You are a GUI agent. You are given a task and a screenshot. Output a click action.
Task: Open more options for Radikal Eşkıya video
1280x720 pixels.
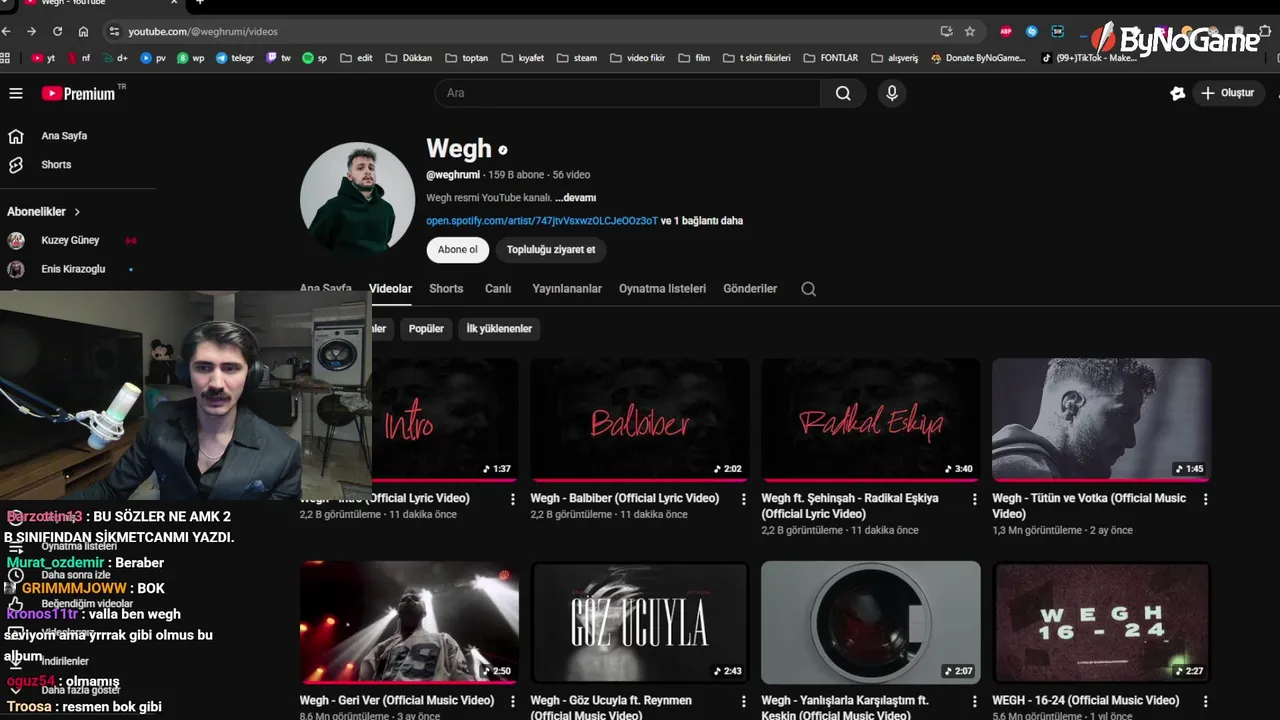[x=975, y=499]
